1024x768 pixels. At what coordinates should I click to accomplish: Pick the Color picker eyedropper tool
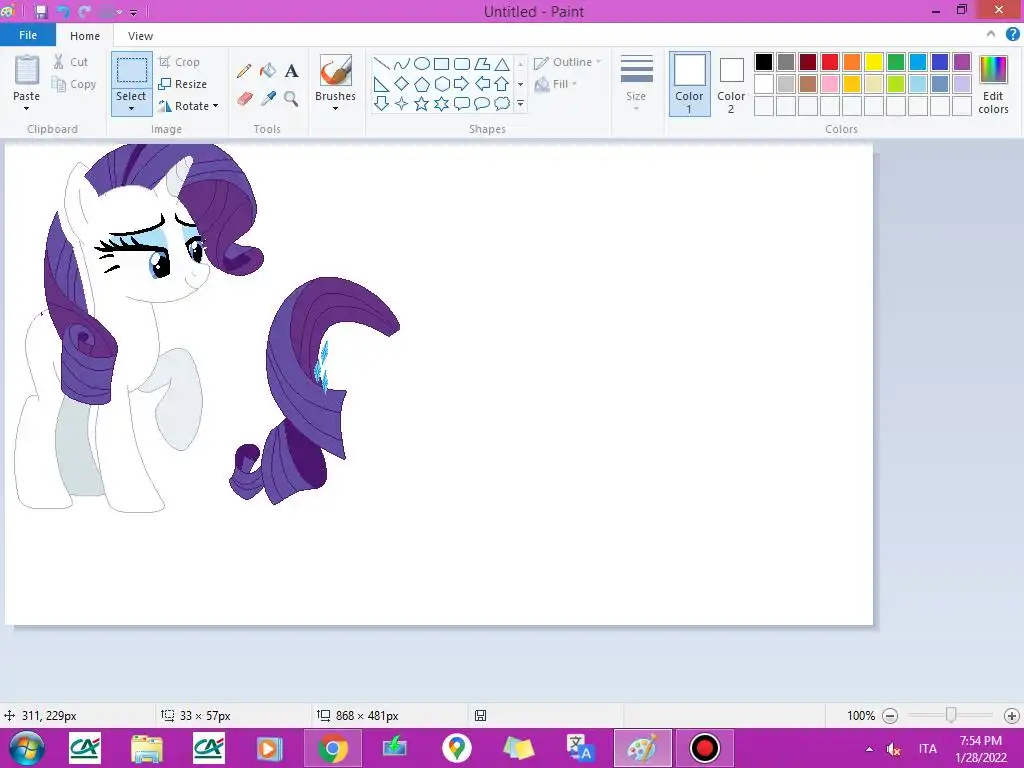pyautogui.click(x=268, y=99)
